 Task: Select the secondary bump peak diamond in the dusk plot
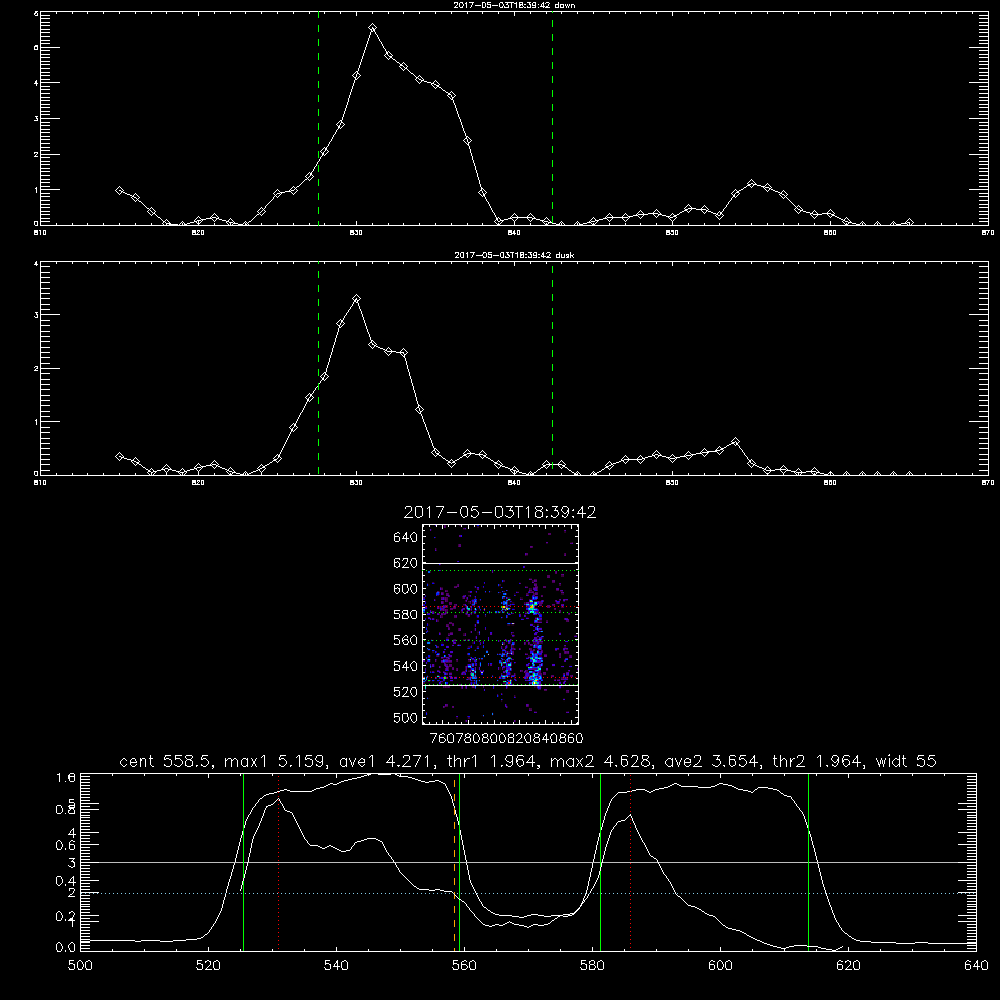point(735,441)
